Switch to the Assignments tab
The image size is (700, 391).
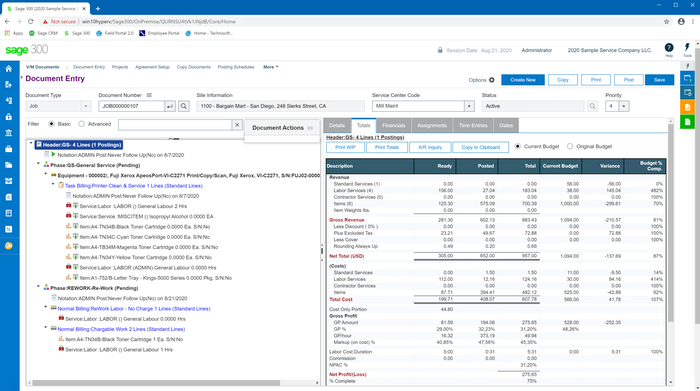(432, 125)
